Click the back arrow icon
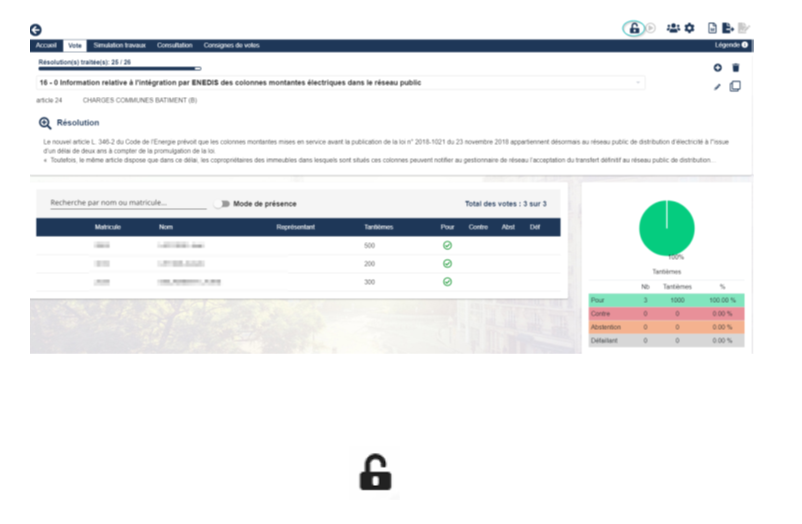 pos(37,31)
